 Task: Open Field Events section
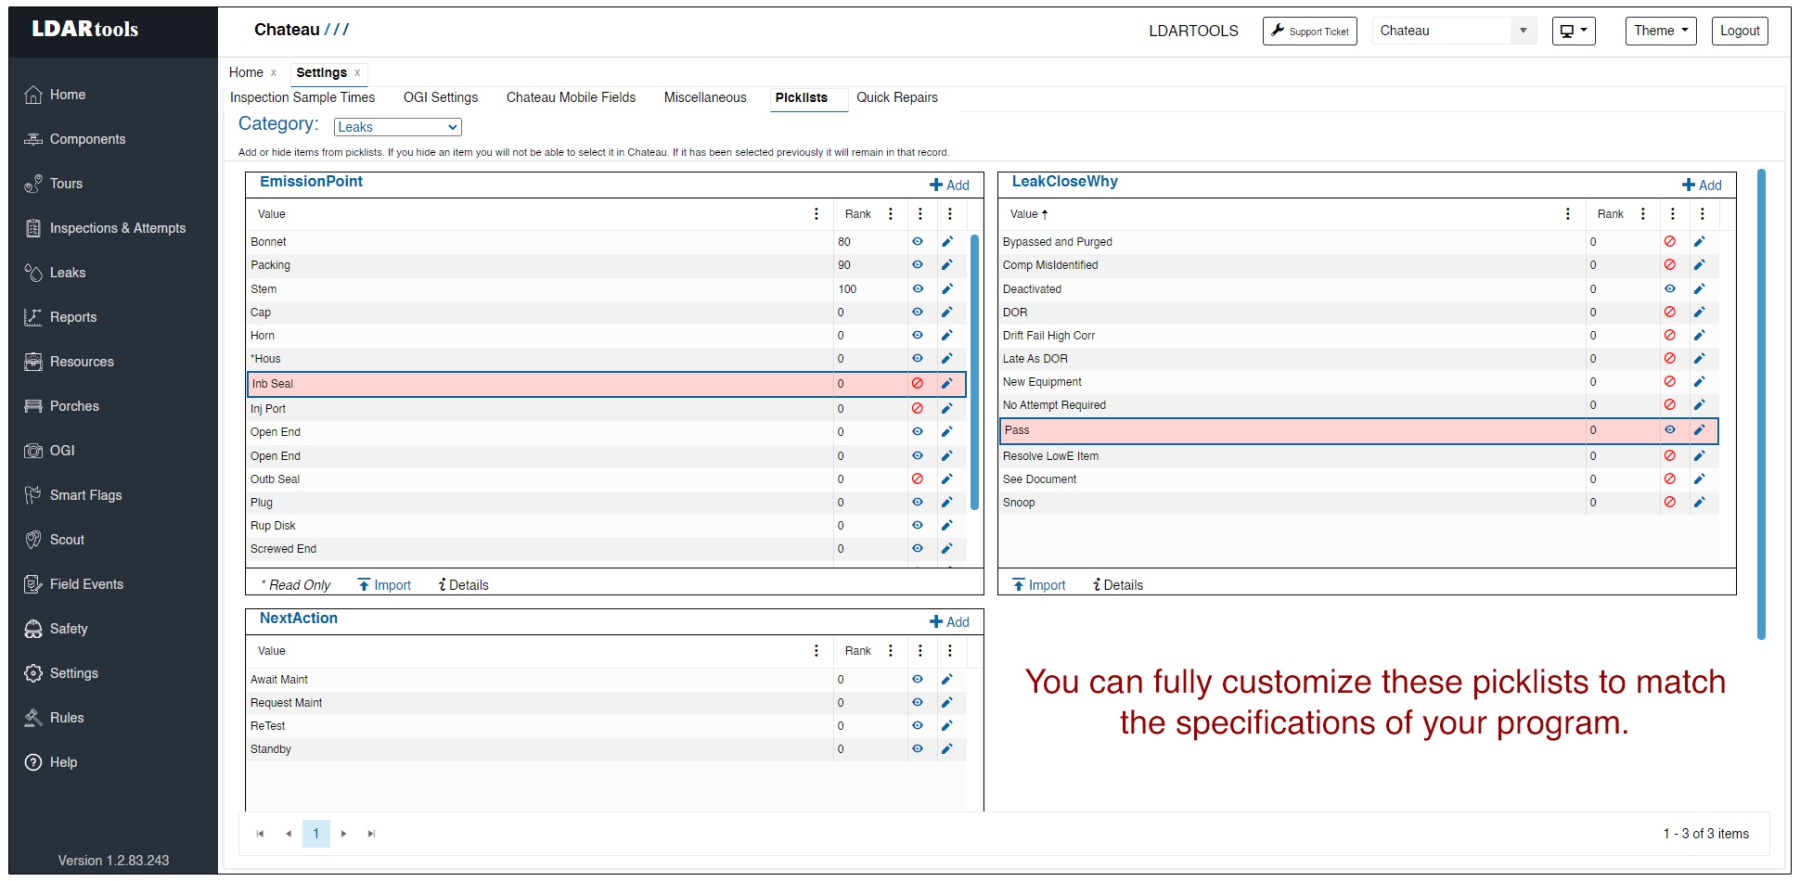[x=74, y=584]
